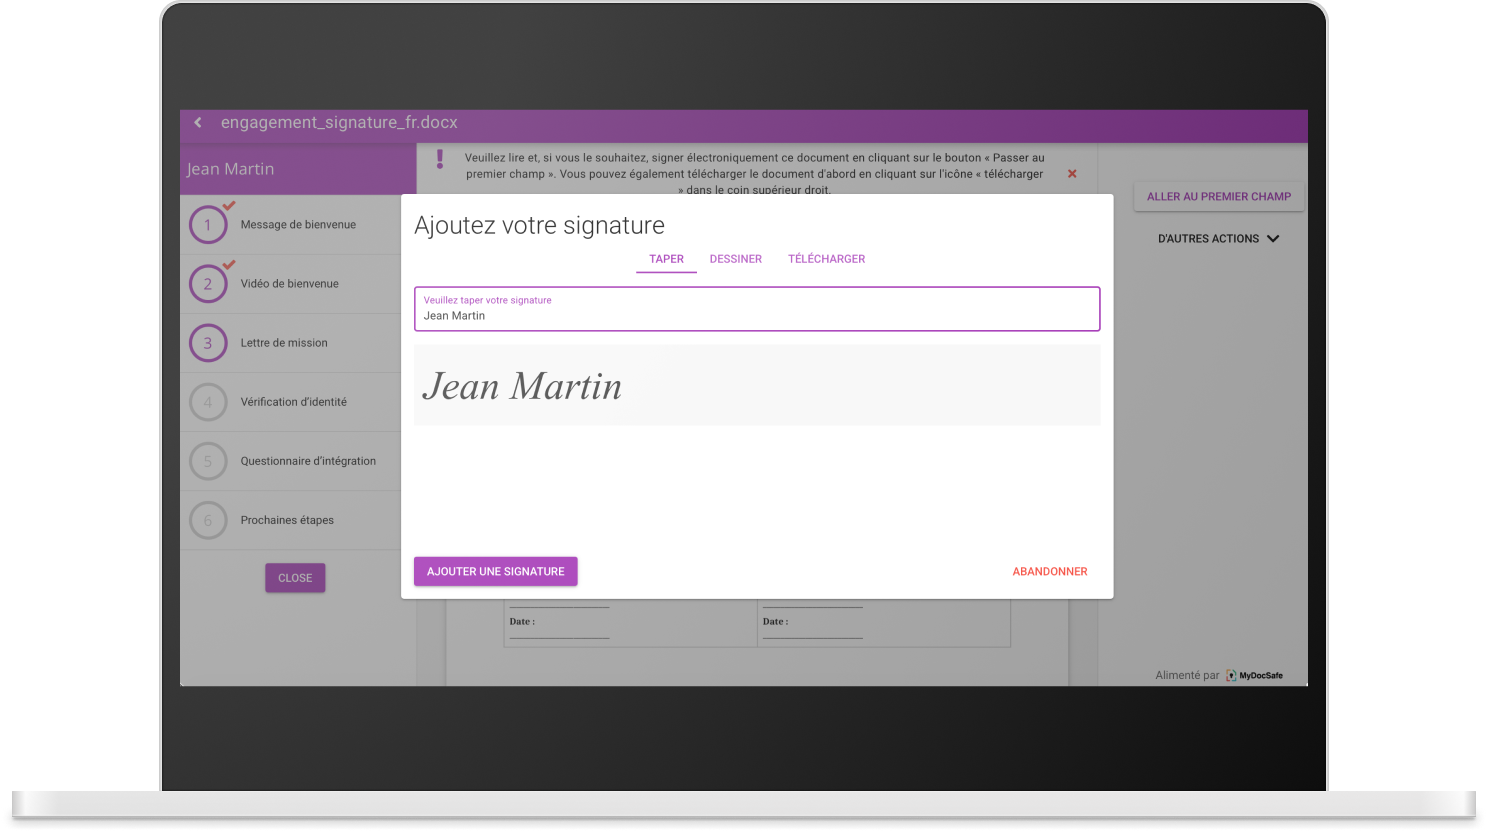Open step 6 Prochaines étapes
This screenshot has height=831, width=1488.
point(208,520)
